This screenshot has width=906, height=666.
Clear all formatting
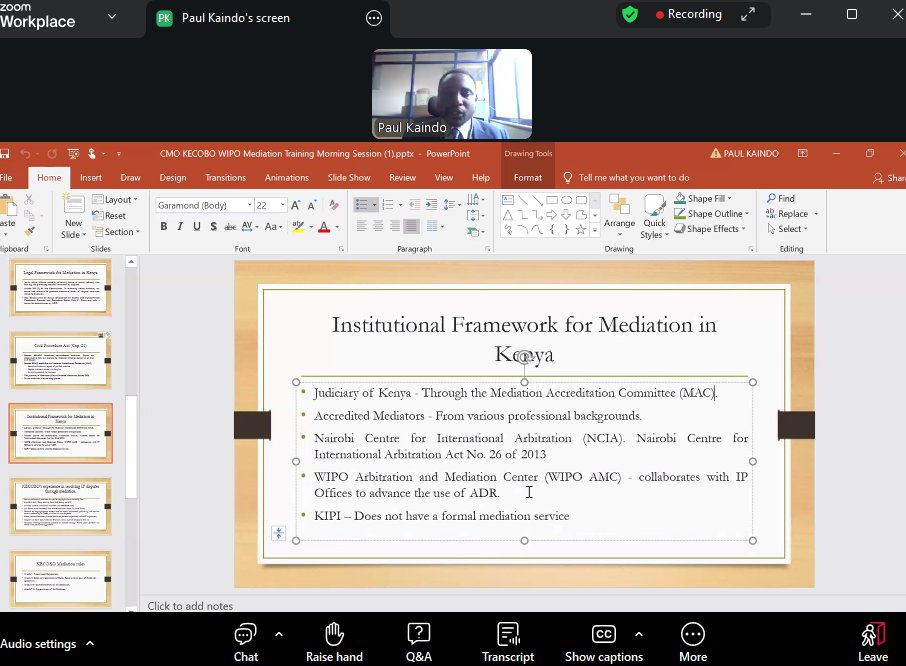(x=333, y=205)
